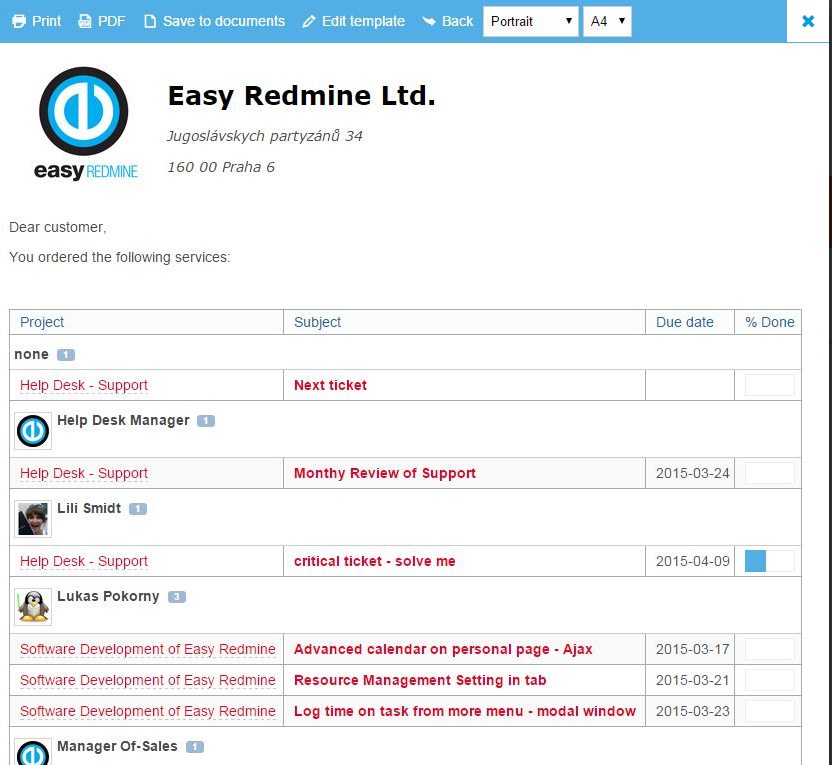Click the none group heading

[x=31, y=354]
